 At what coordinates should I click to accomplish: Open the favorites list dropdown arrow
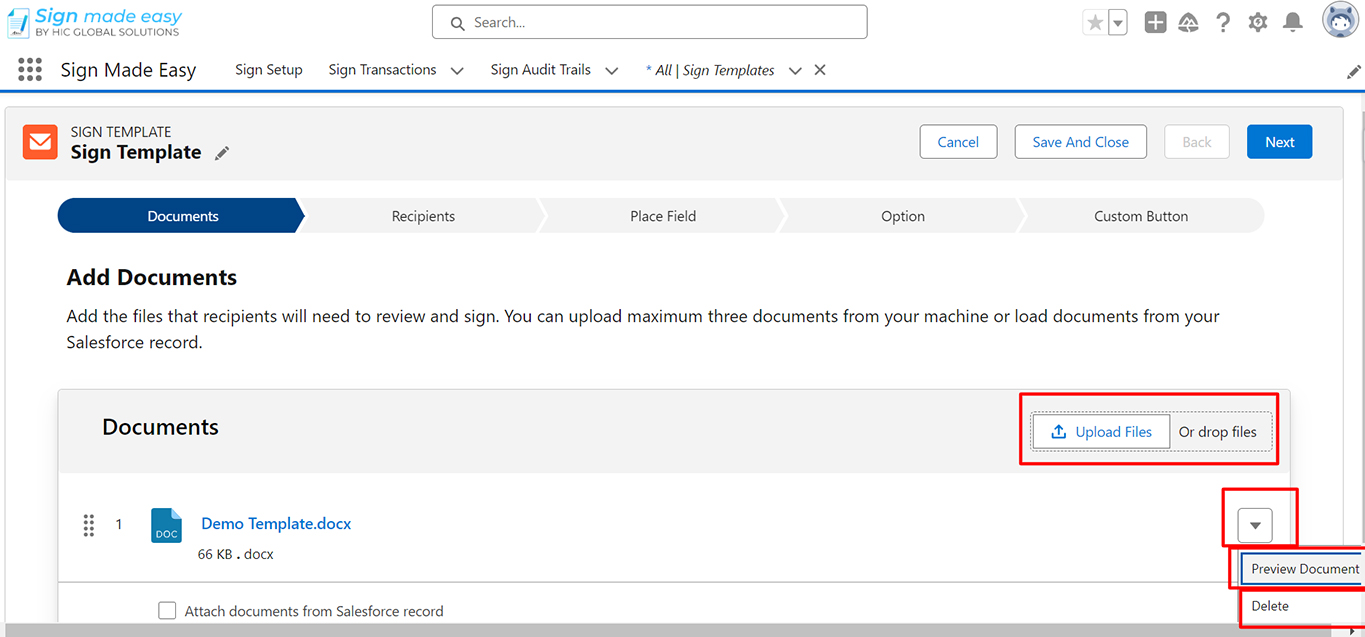pyautogui.click(x=1118, y=22)
